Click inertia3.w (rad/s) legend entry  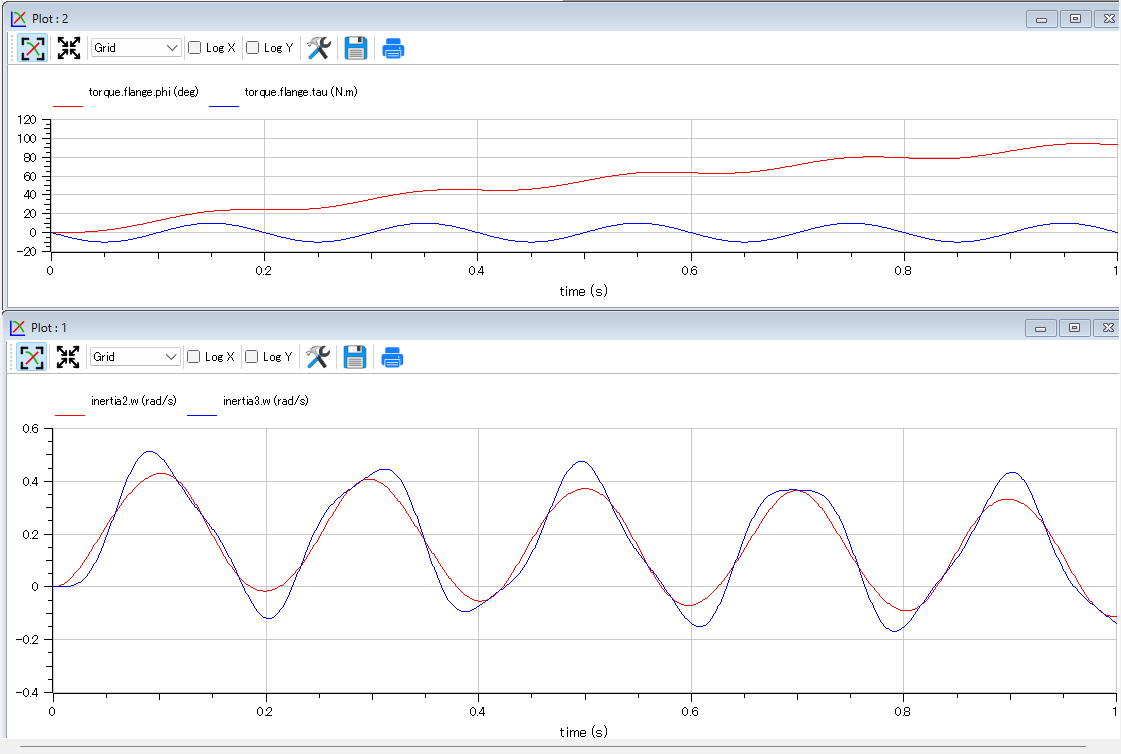[x=266, y=401]
